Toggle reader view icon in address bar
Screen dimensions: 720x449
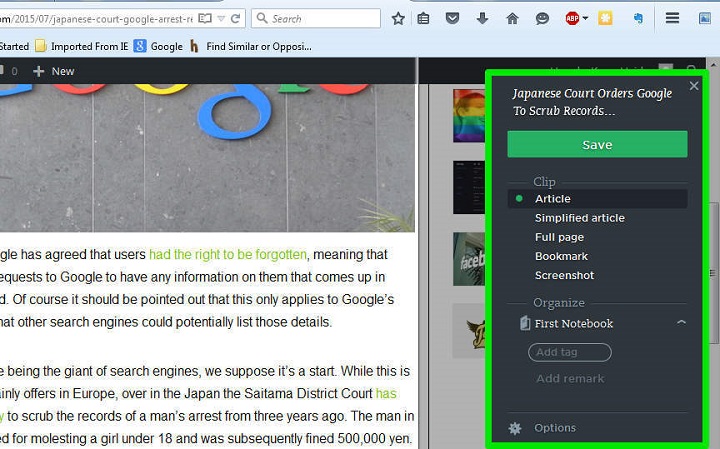[205, 19]
